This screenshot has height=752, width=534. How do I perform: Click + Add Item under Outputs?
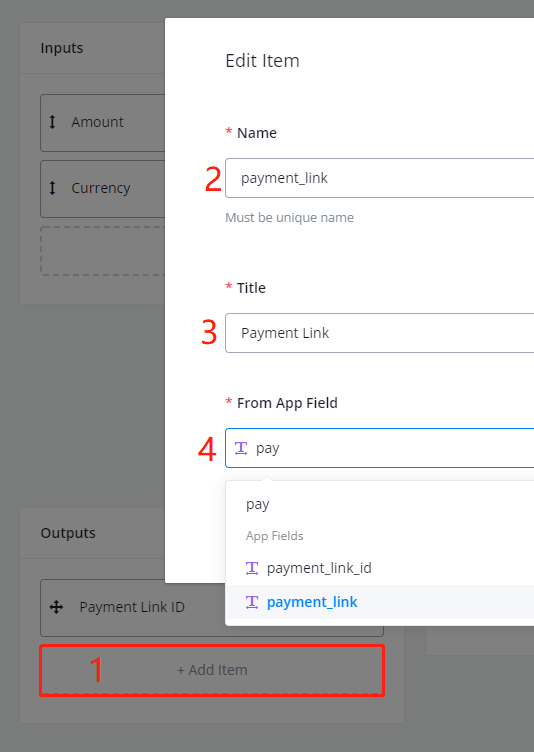pos(212,670)
